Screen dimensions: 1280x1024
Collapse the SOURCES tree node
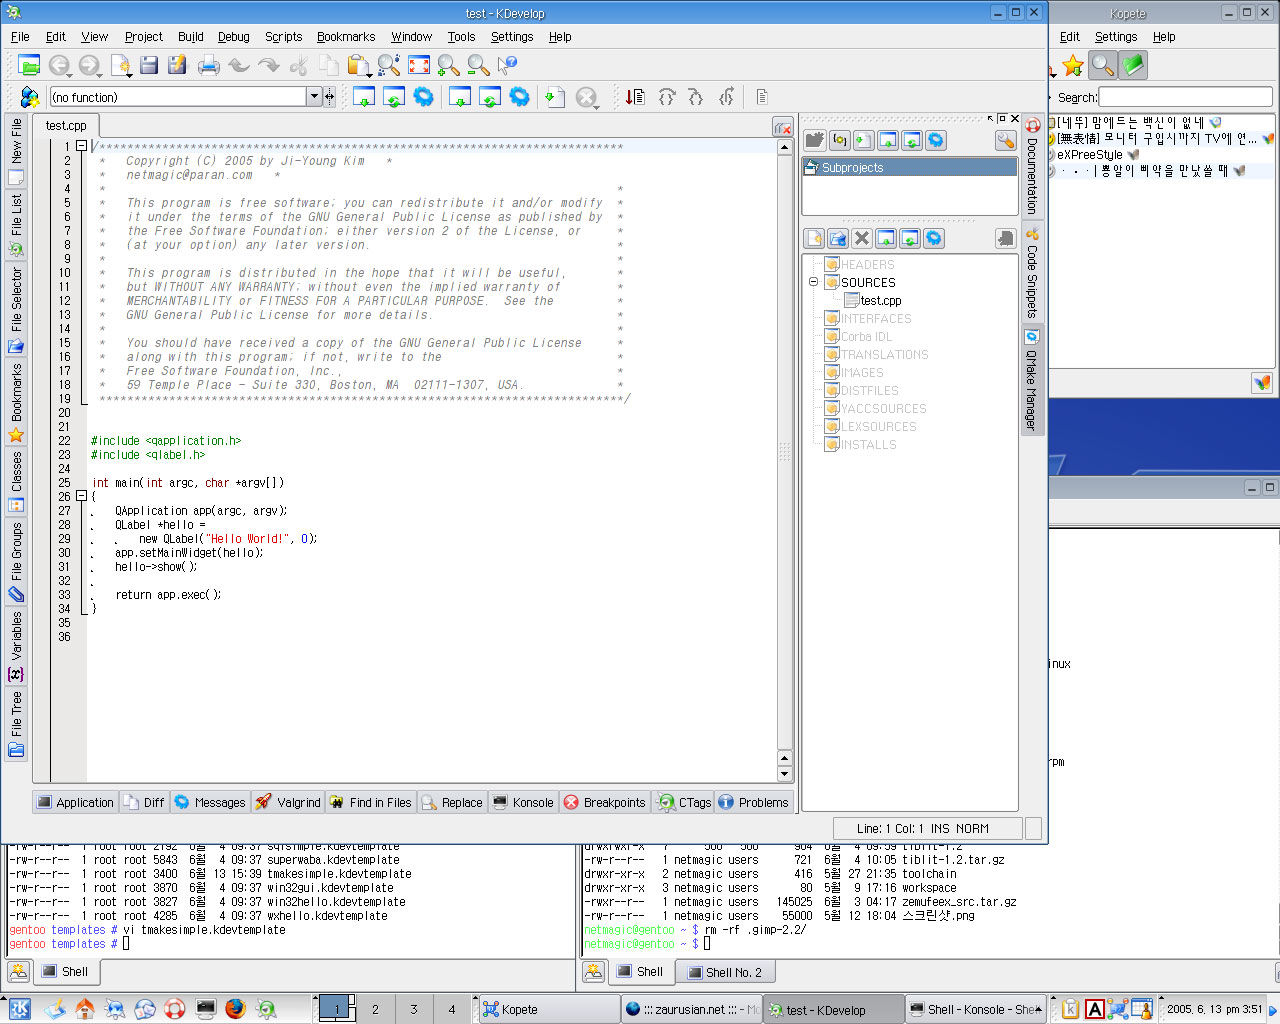813,282
